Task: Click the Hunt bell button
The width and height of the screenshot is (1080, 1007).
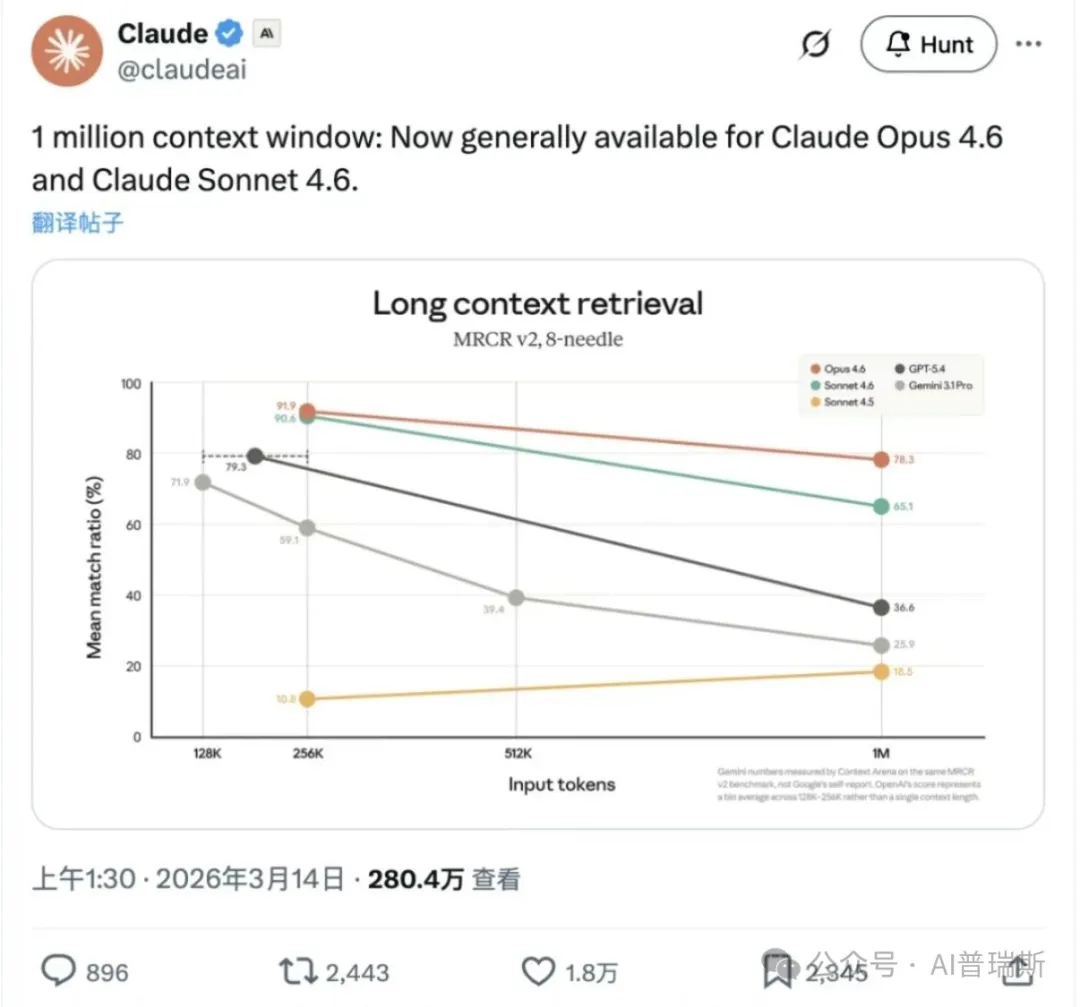Action: [x=929, y=45]
